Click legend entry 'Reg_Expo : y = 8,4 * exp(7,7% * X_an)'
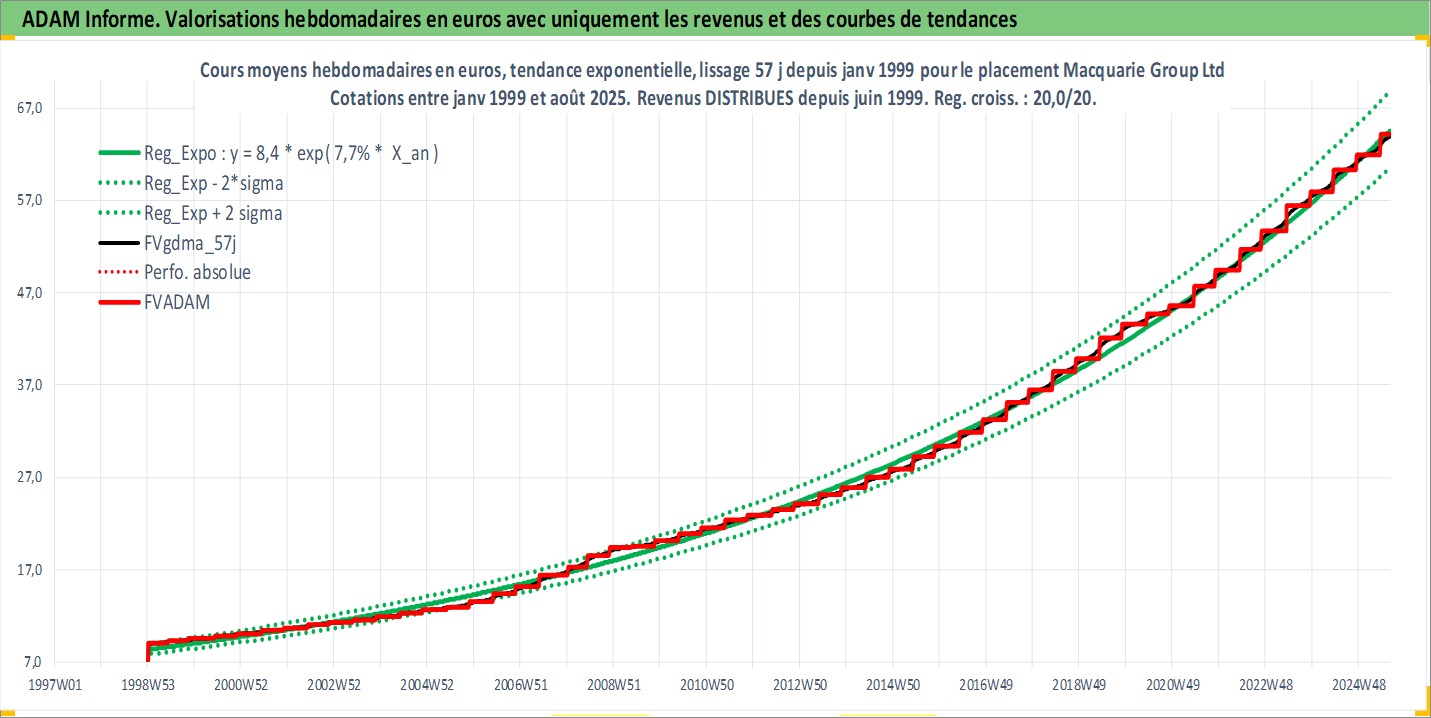1431x718 pixels. point(292,154)
